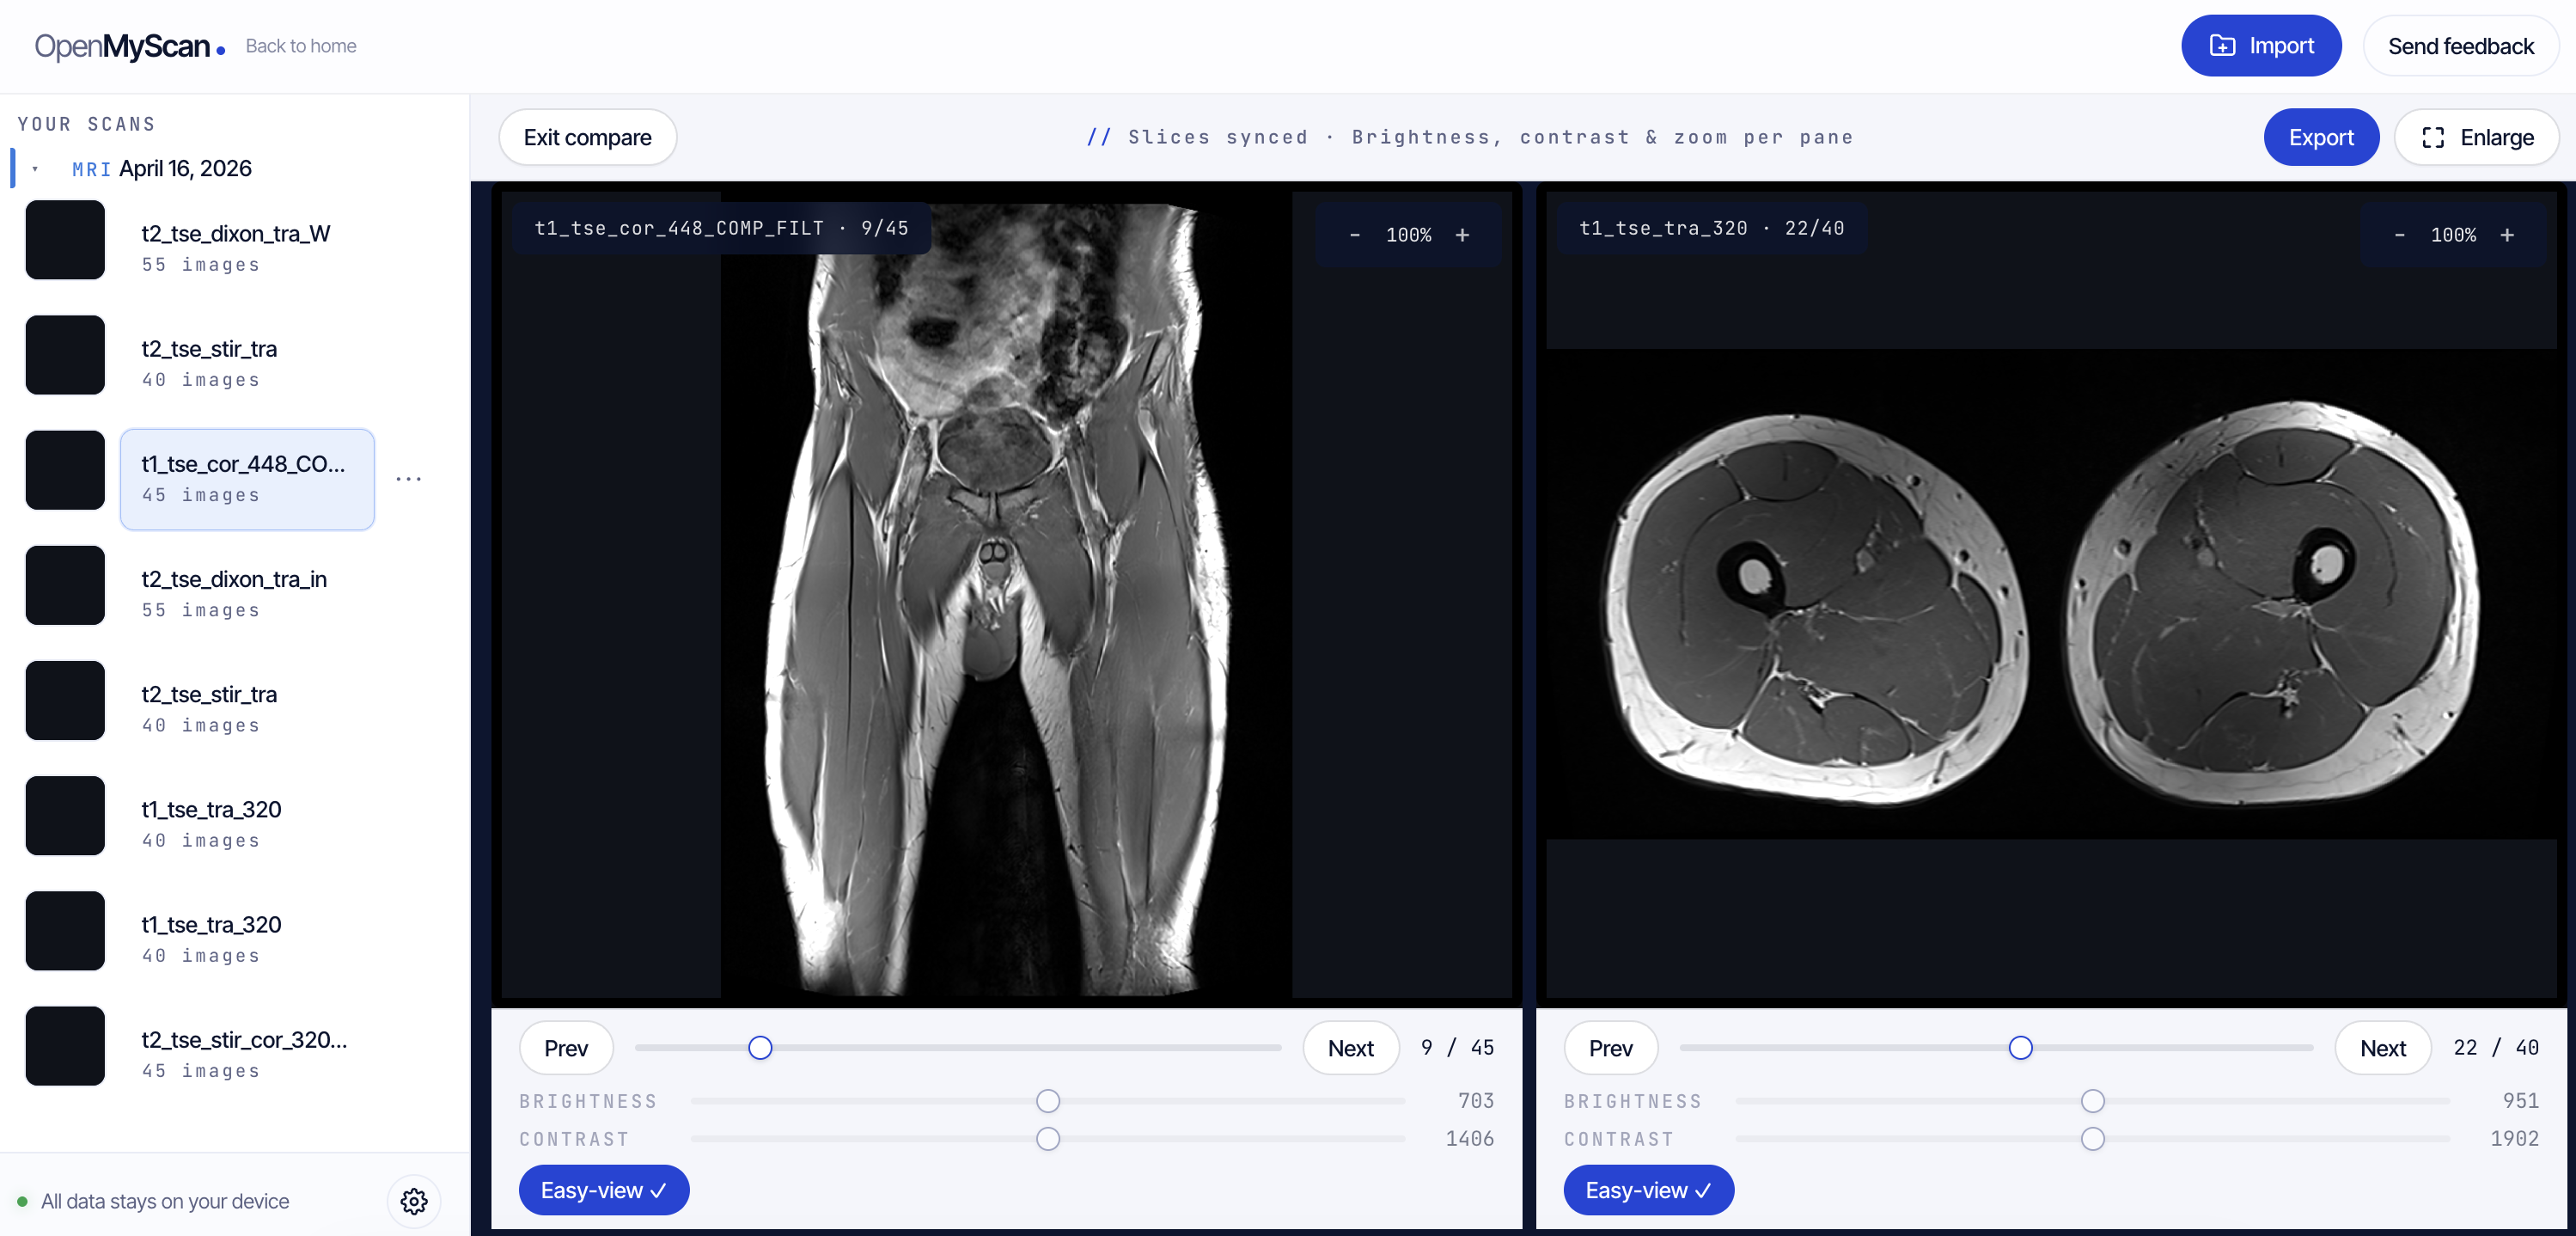This screenshot has width=2576, height=1236.
Task: Click the left pane brightness slider handle
Action: tap(1048, 1101)
